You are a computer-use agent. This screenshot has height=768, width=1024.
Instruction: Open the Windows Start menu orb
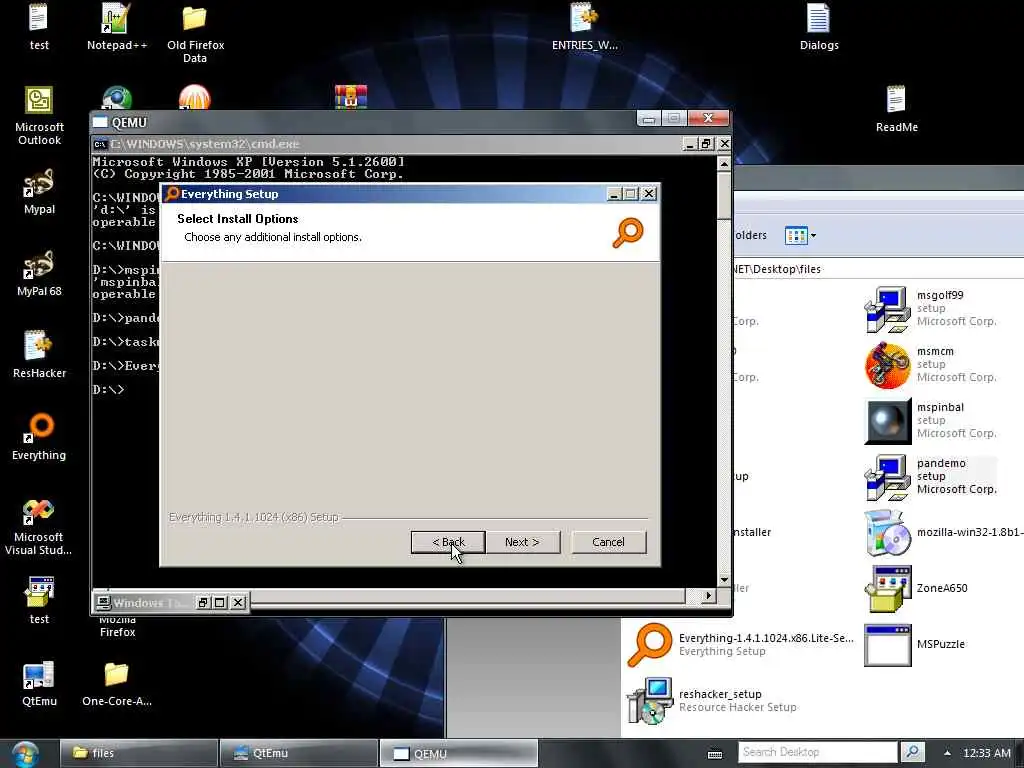25,754
